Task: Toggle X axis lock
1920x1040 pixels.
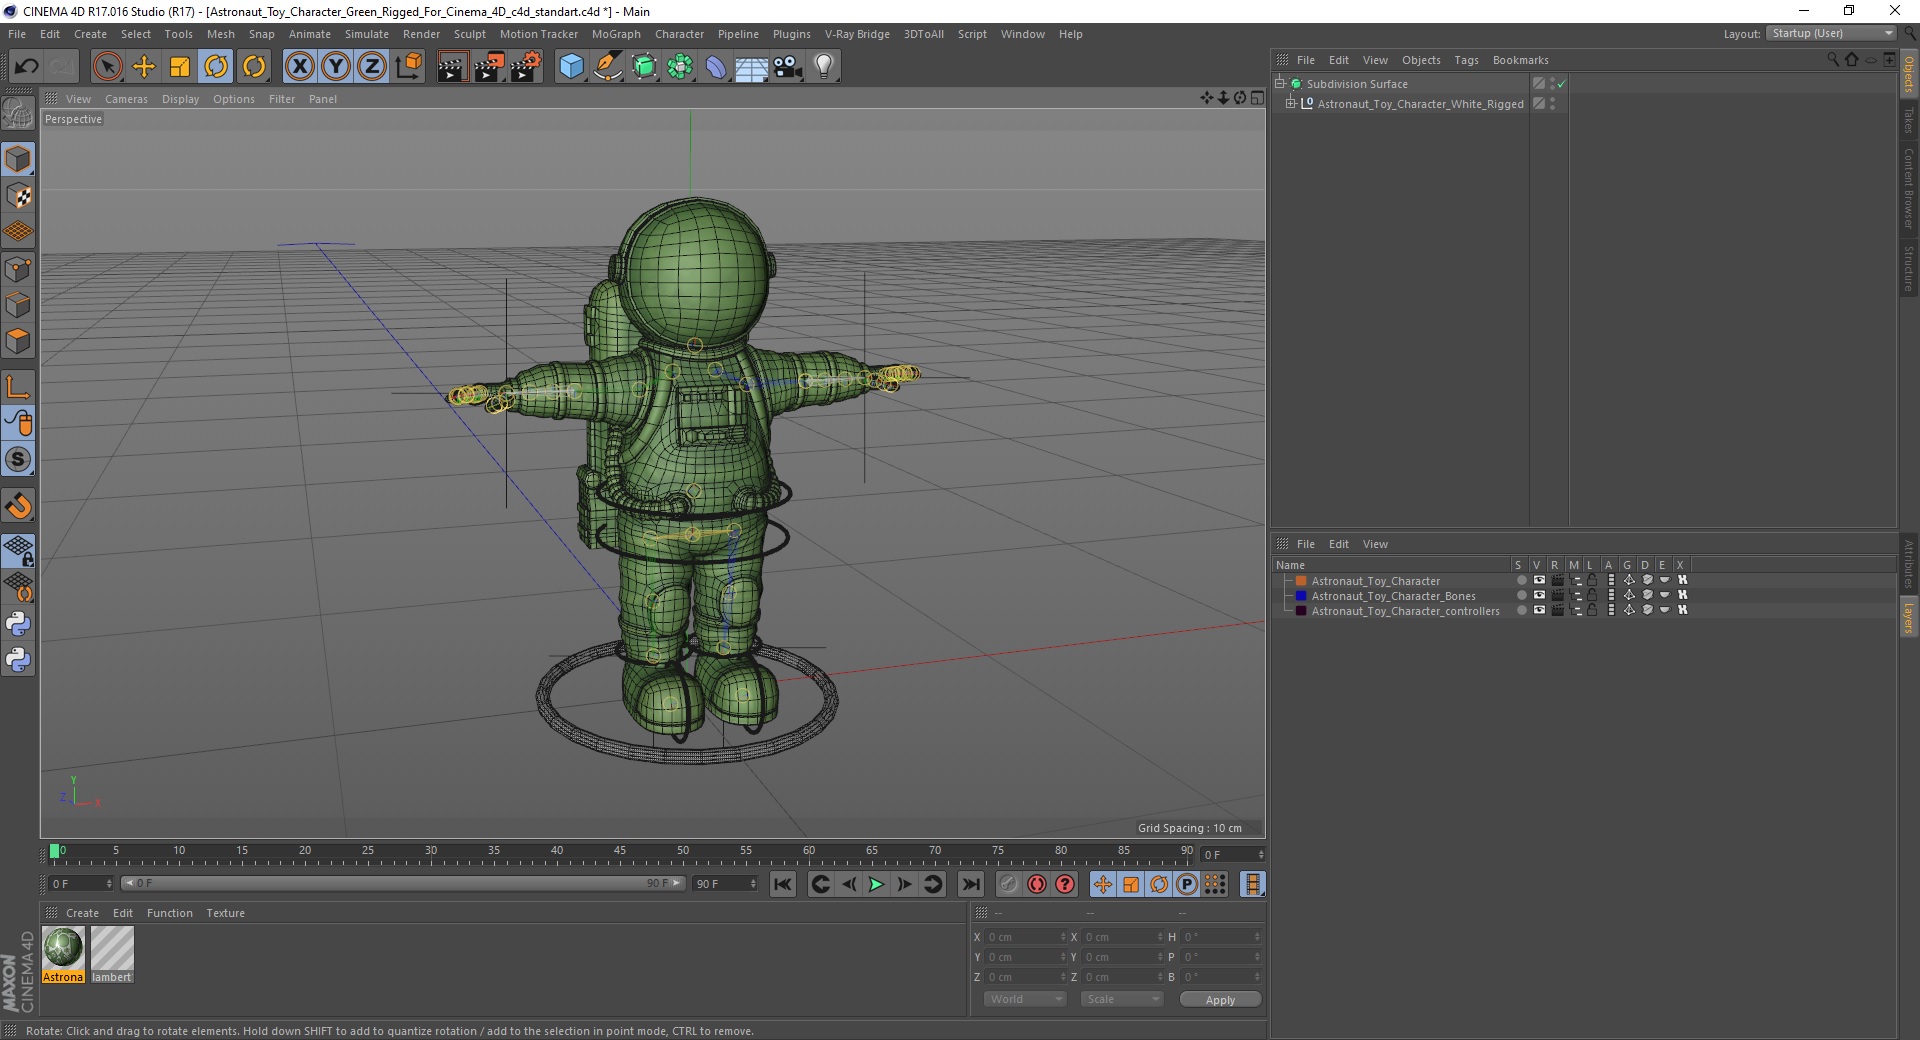Action: point(299,67)
